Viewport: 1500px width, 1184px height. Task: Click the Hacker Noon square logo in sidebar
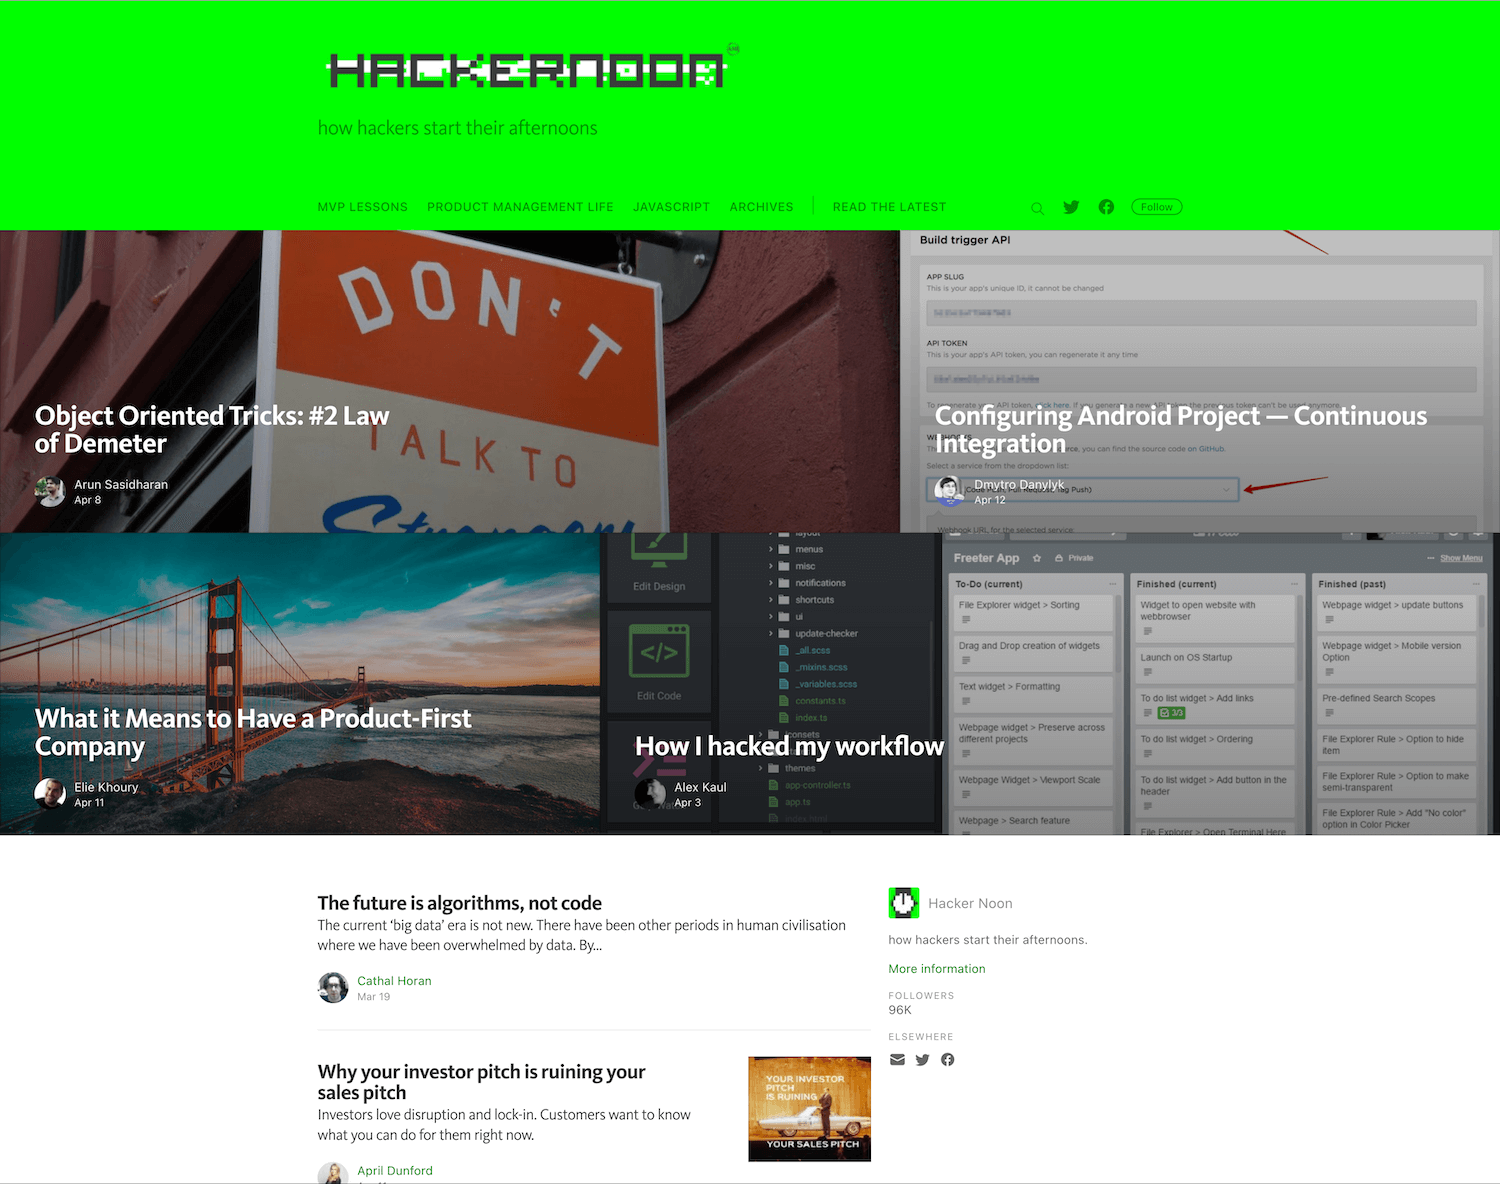(904, 903)
